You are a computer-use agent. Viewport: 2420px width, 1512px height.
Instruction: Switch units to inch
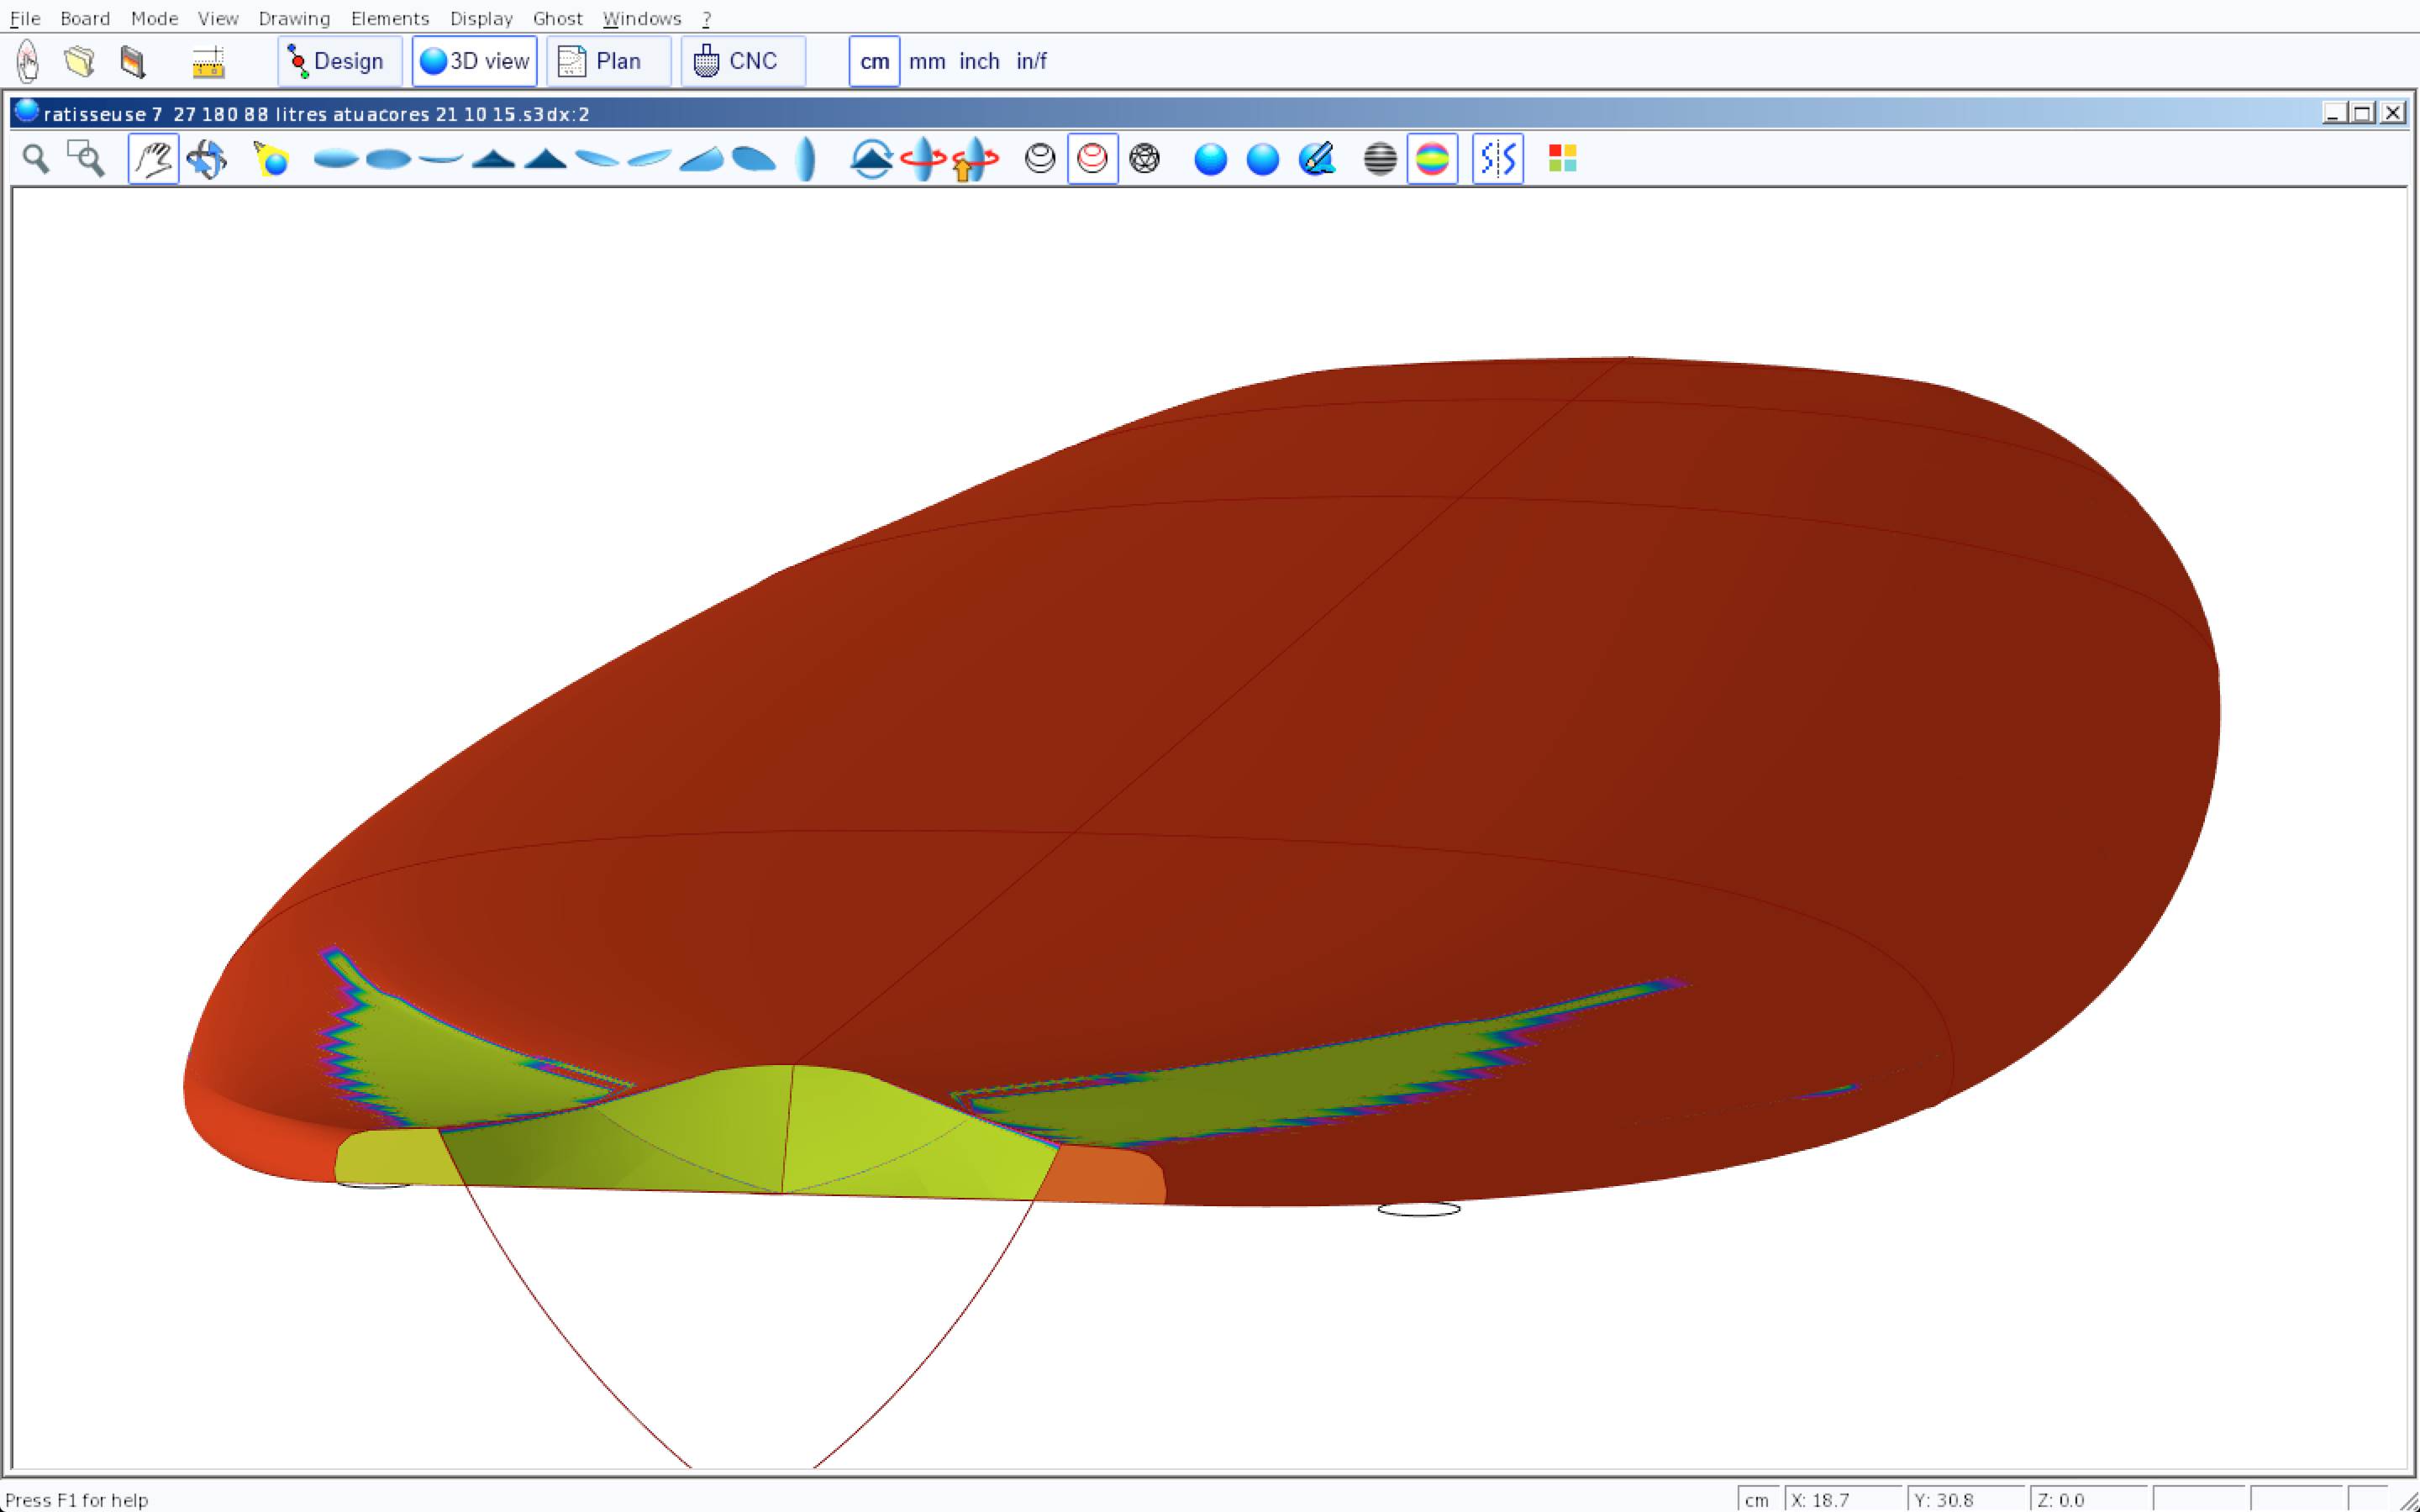pos(979,62)
